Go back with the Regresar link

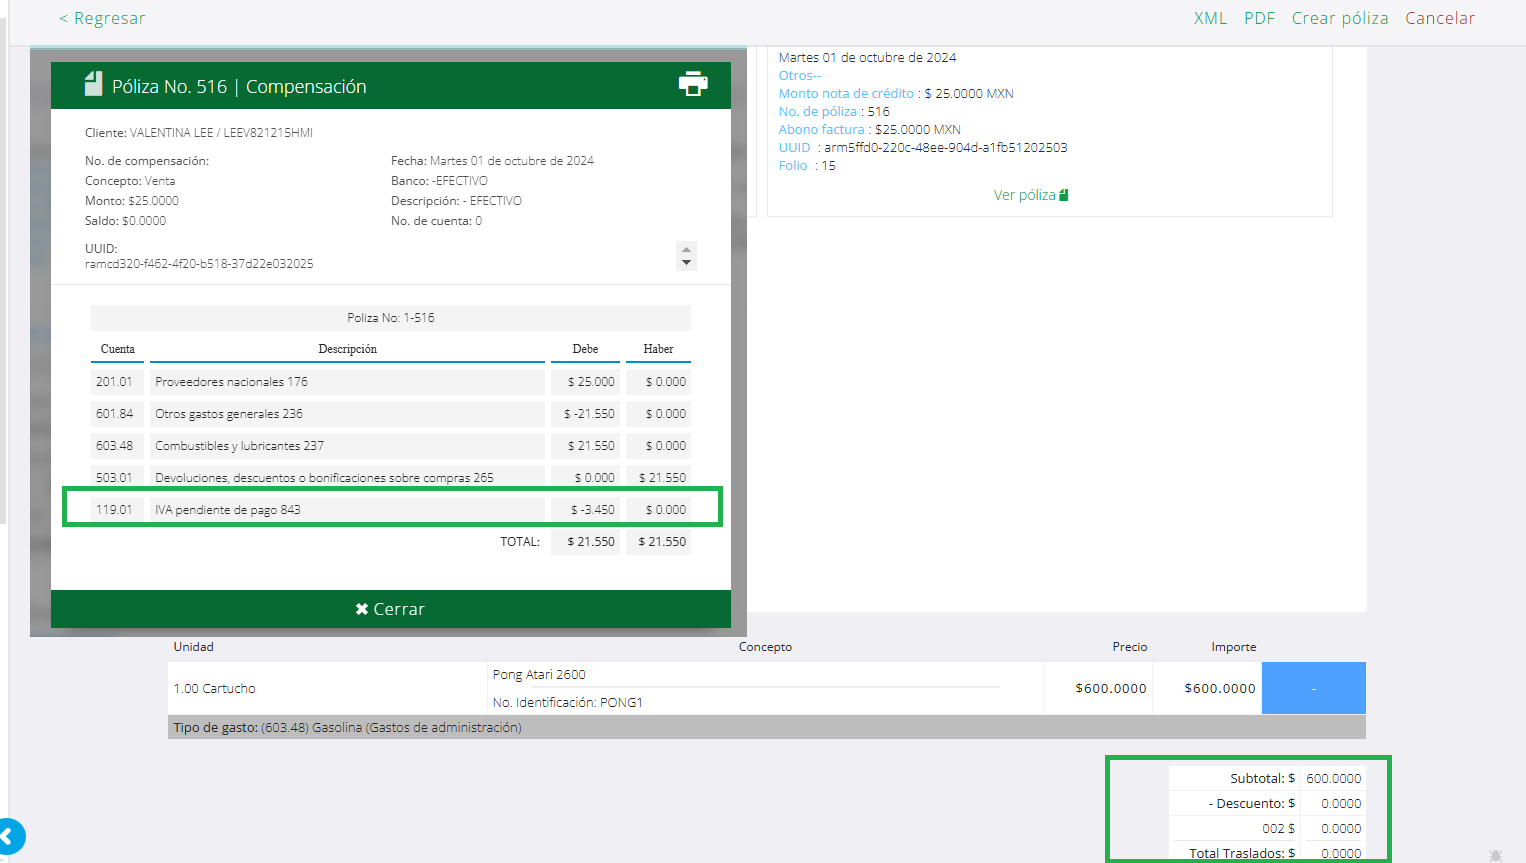(102, 18)
